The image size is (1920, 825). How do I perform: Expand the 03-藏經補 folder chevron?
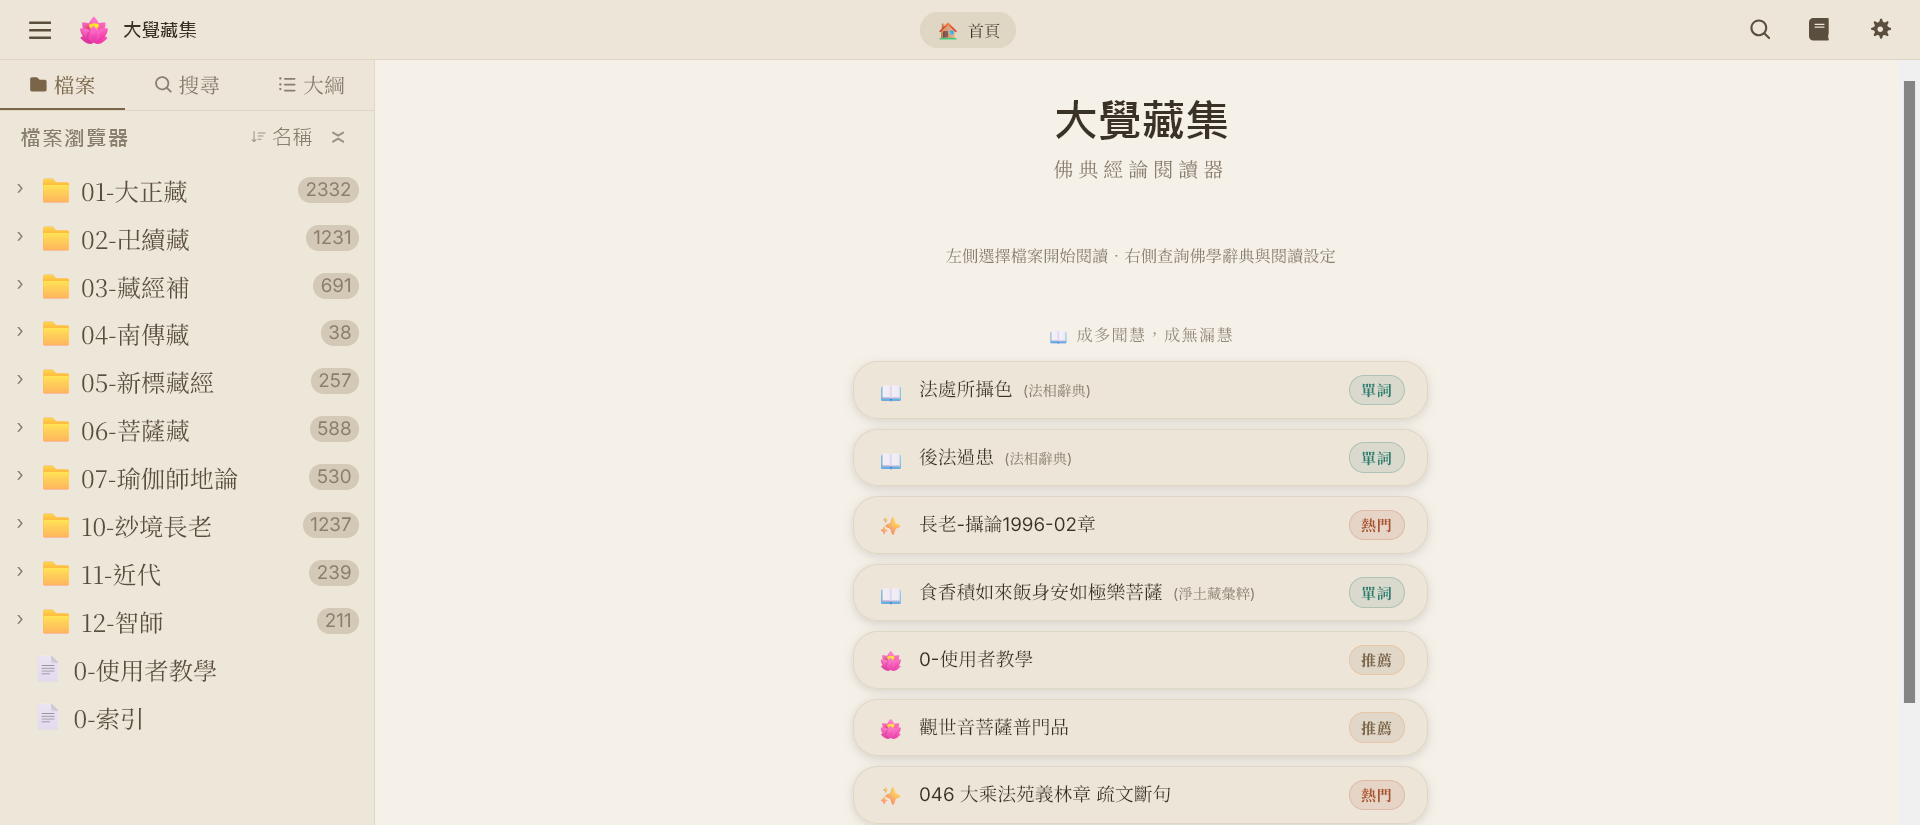pyautogui.click(x=20, y=285)
